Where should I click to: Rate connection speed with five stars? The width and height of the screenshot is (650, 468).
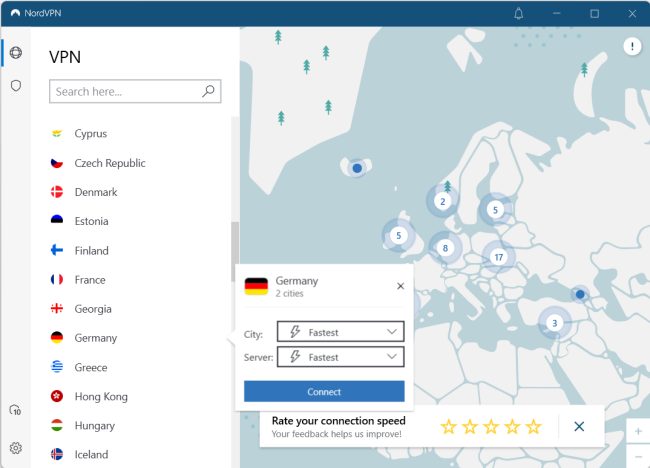533,427
